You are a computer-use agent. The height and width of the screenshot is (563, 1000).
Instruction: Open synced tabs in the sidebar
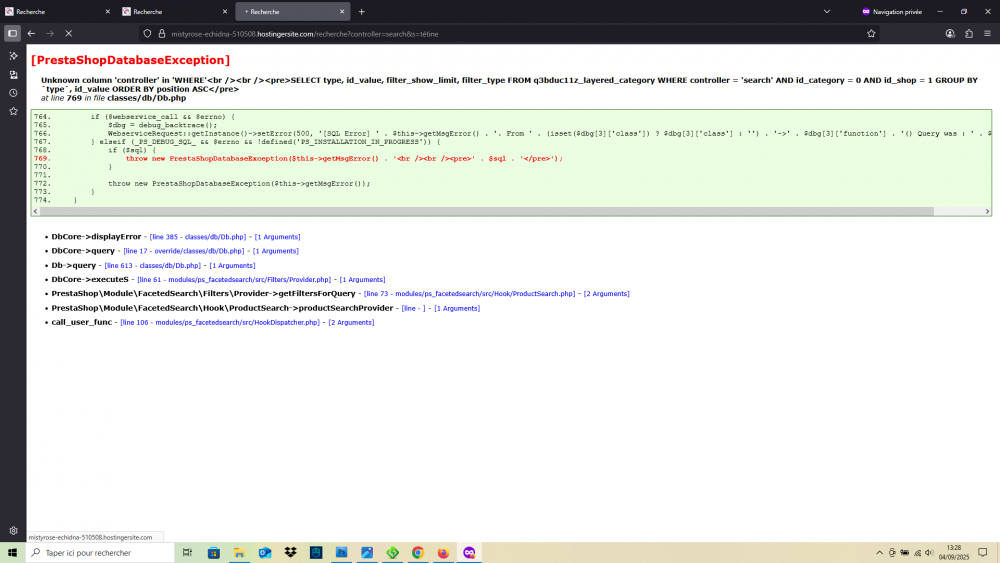click(13, 75)
